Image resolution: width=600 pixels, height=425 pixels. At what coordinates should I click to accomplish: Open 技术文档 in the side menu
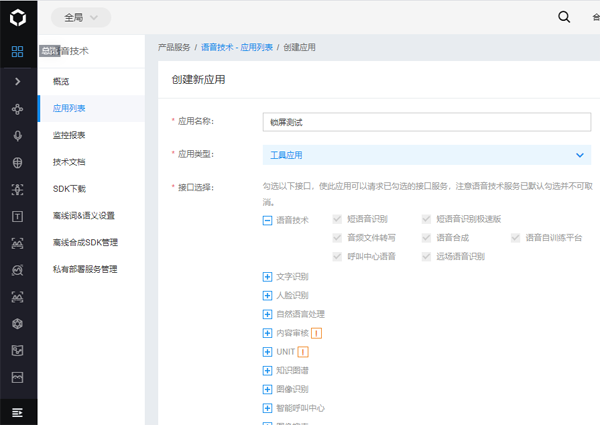coord(69,161)
